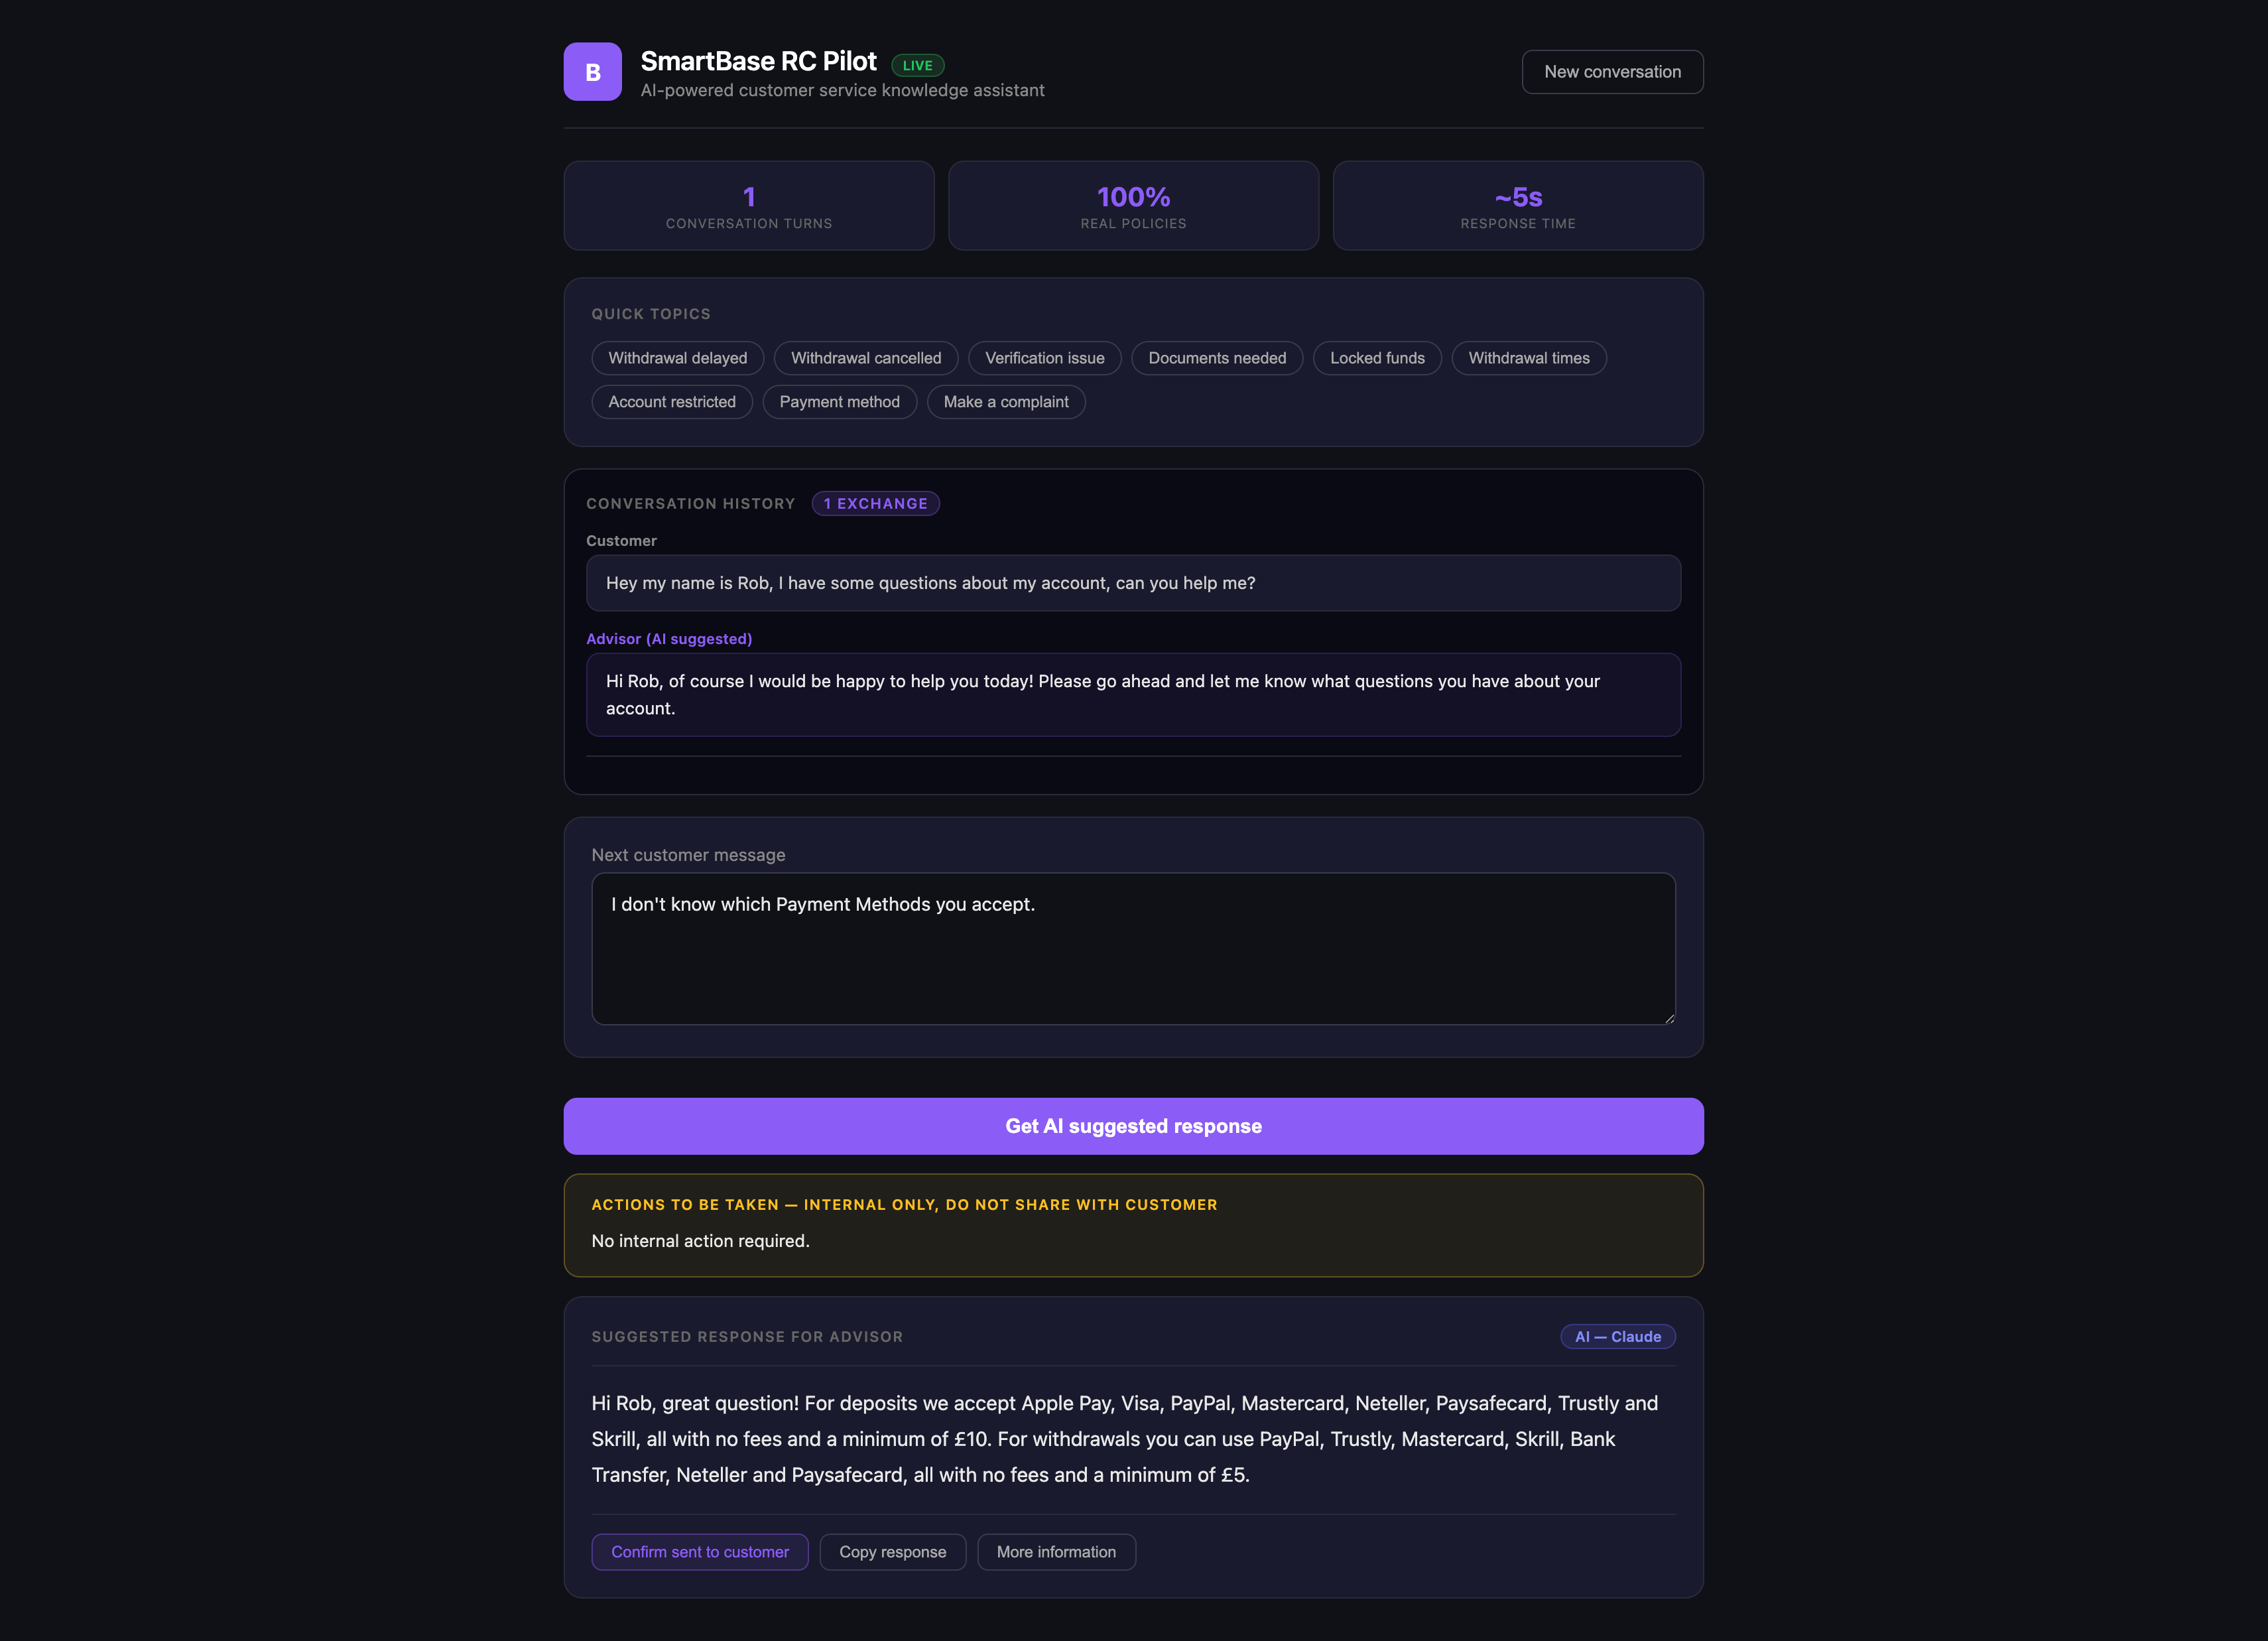Click the LIVE status badge
Image resolution: width=2268 pixels, height=1641 pixels.
pos(917,66)
